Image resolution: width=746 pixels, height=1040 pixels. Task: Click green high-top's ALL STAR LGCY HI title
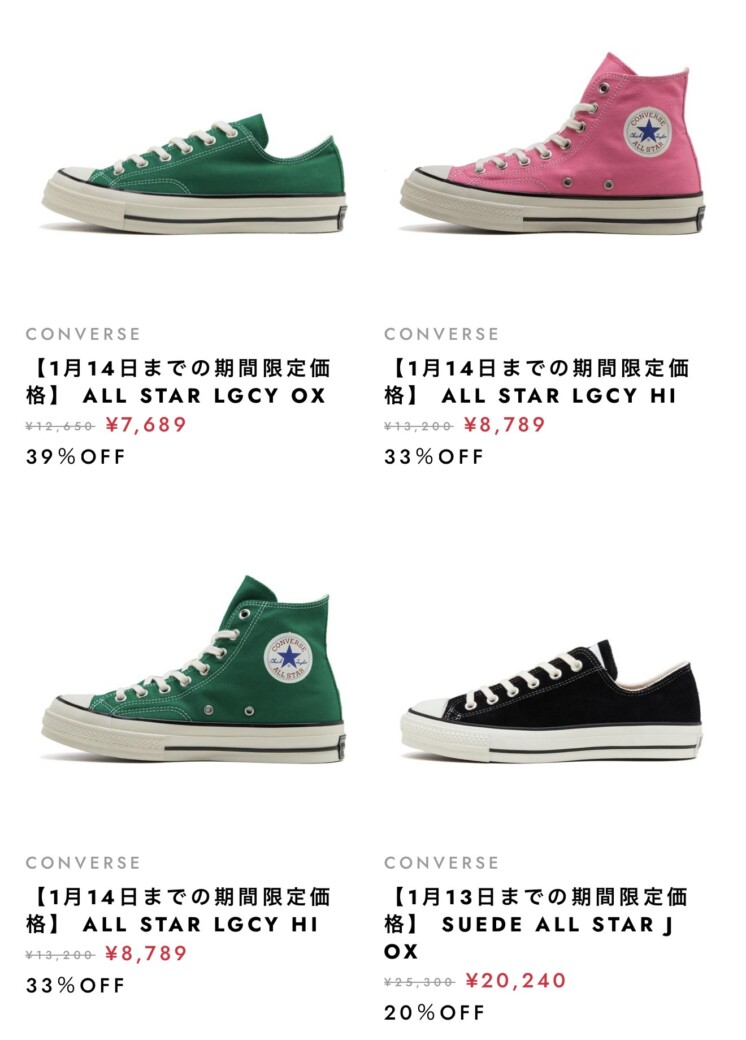pyautogui.click(x=178, y=911)
